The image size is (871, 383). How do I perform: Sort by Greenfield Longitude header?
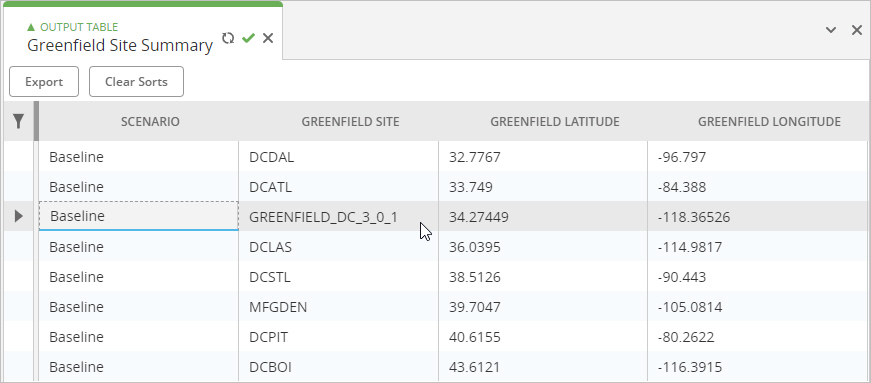769,121
